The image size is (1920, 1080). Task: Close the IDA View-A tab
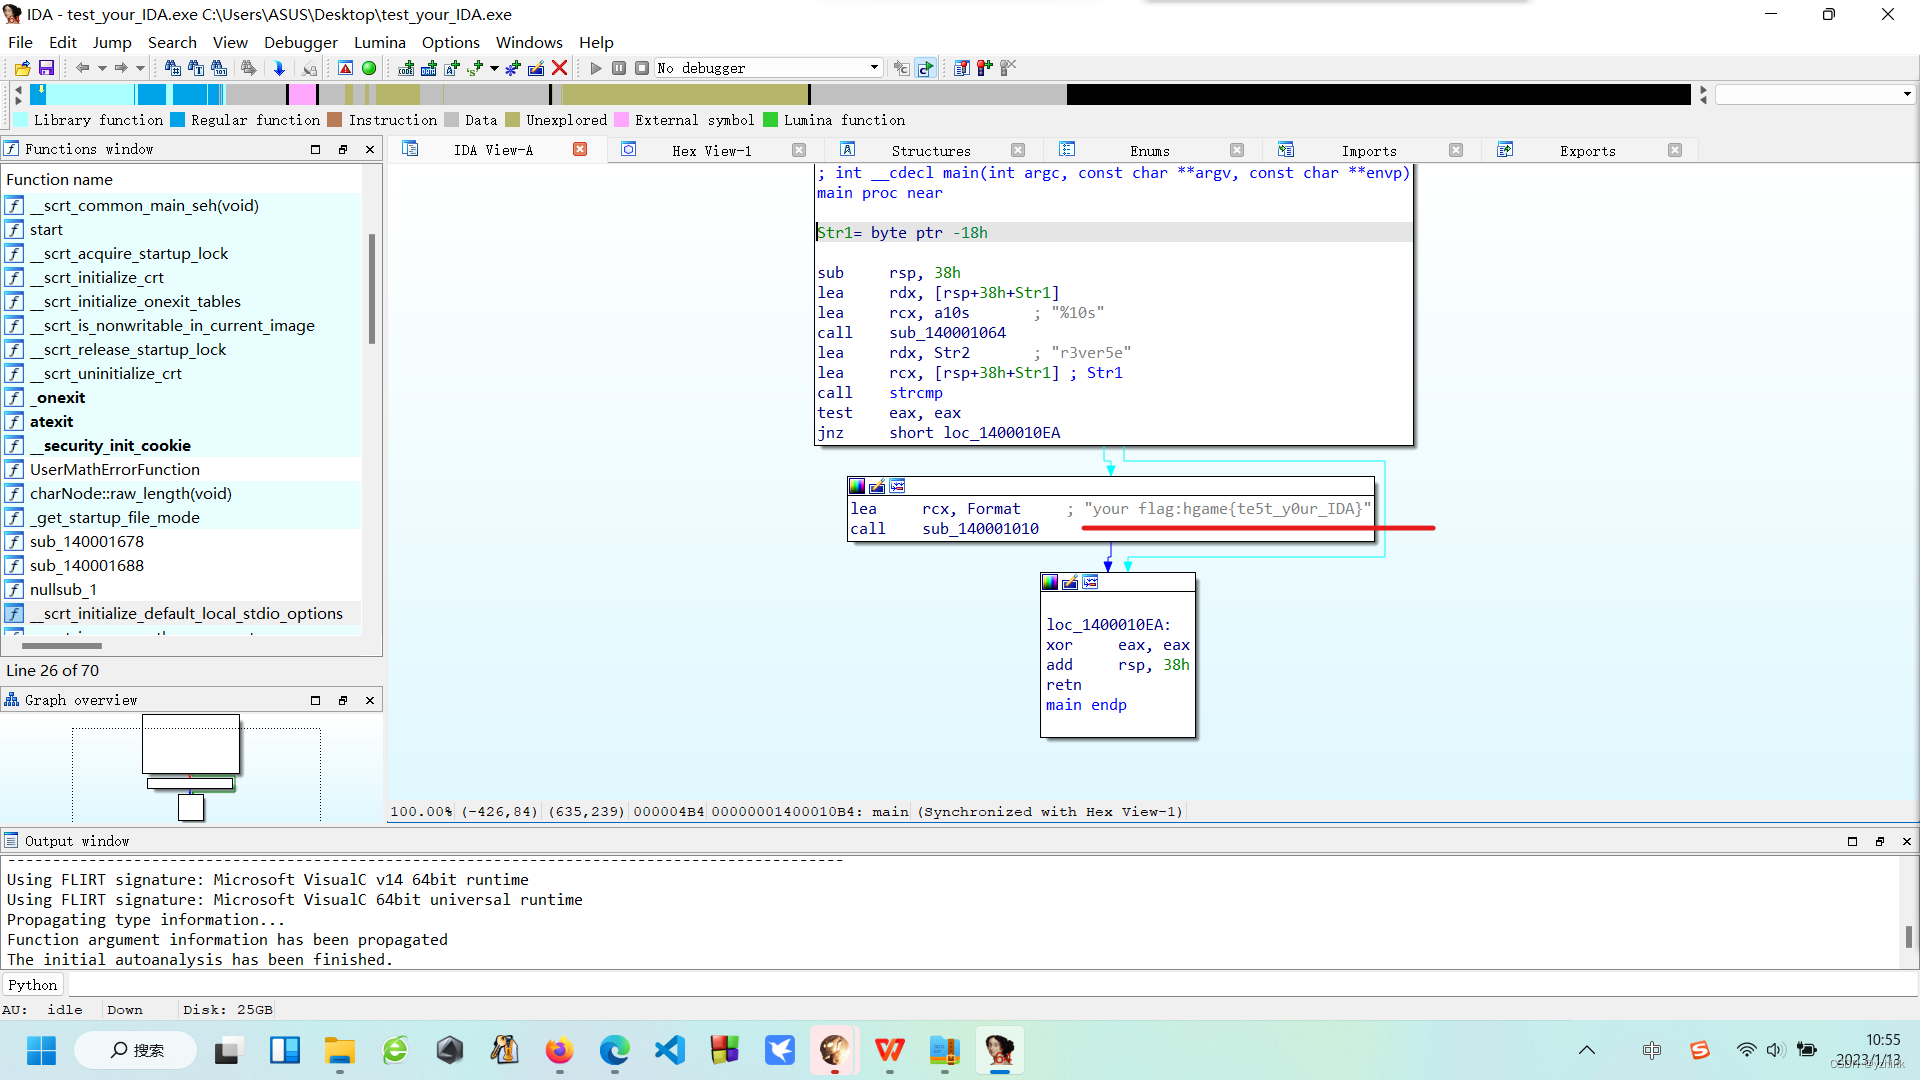coord(580,149)
